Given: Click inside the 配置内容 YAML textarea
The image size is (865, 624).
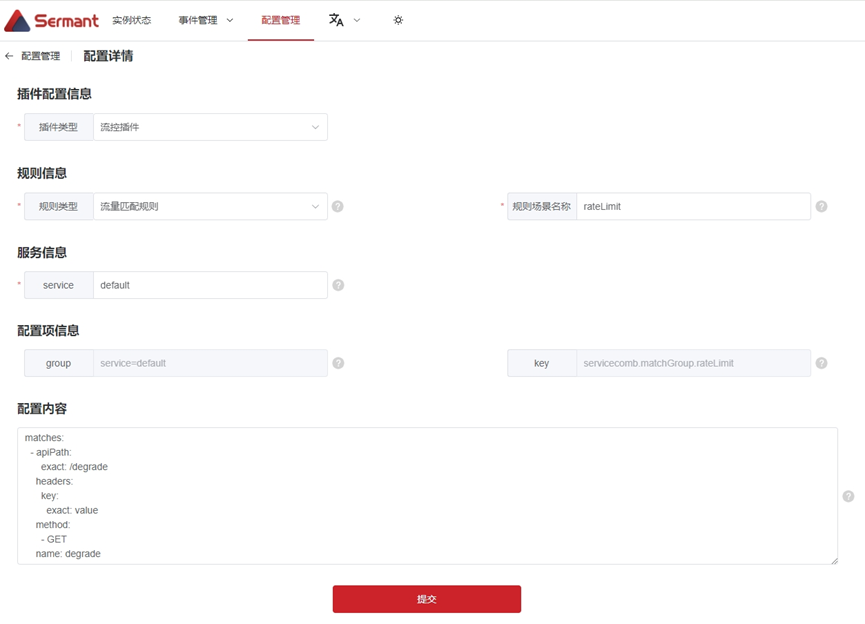Looking at the screenshot, I should 427,496.
